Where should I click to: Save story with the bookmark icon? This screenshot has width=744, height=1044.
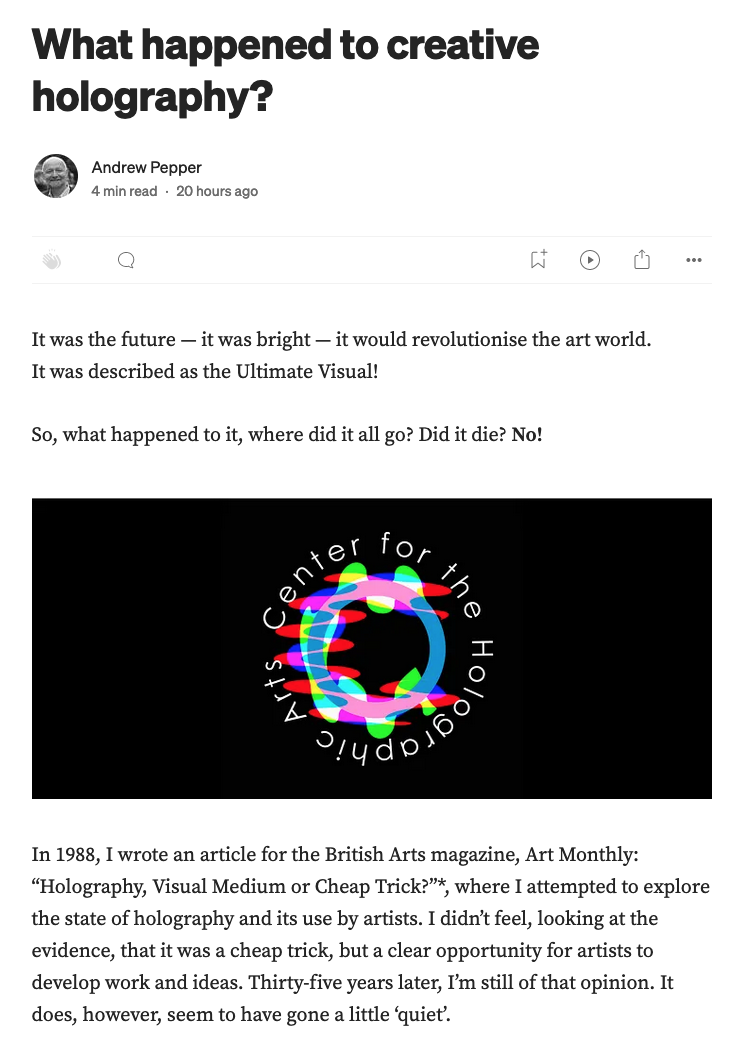[x=538, y=260]
